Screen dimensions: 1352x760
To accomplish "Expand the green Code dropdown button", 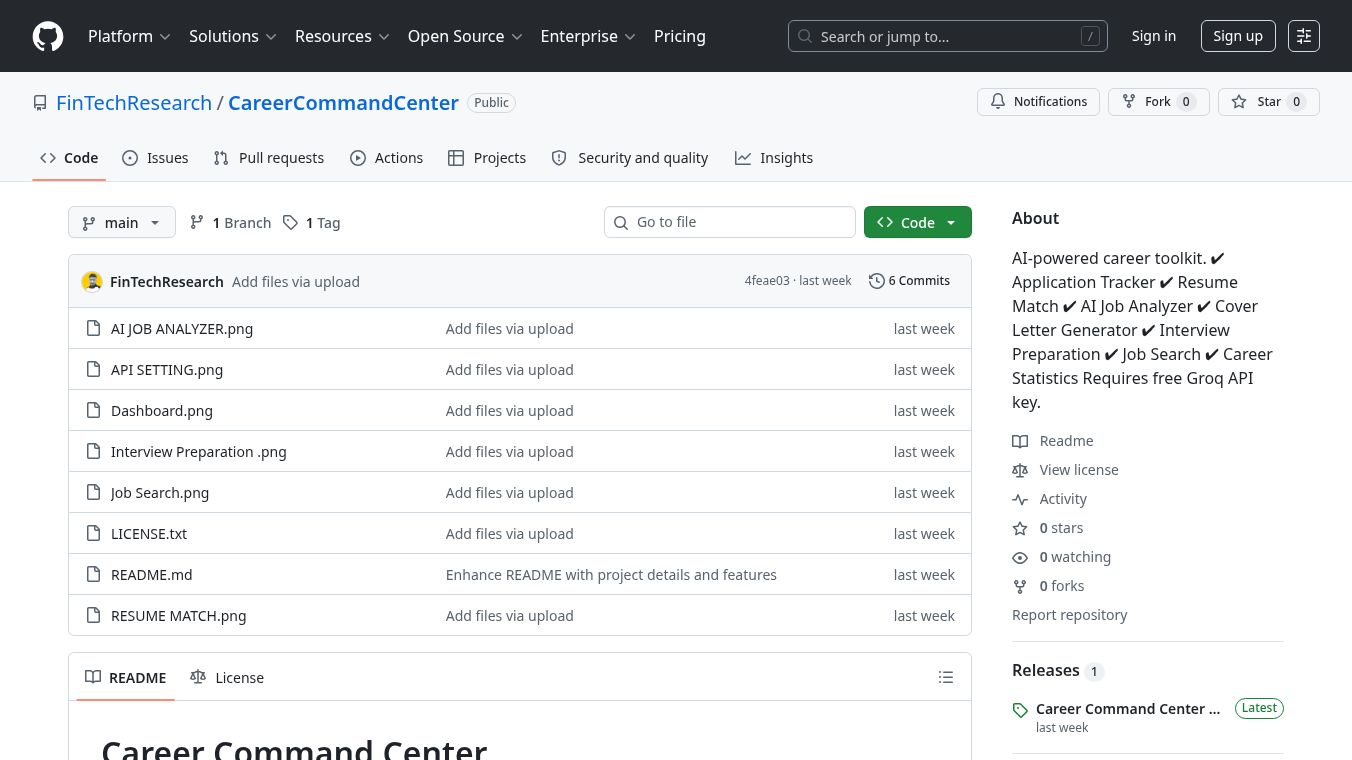I will point(917,222).
